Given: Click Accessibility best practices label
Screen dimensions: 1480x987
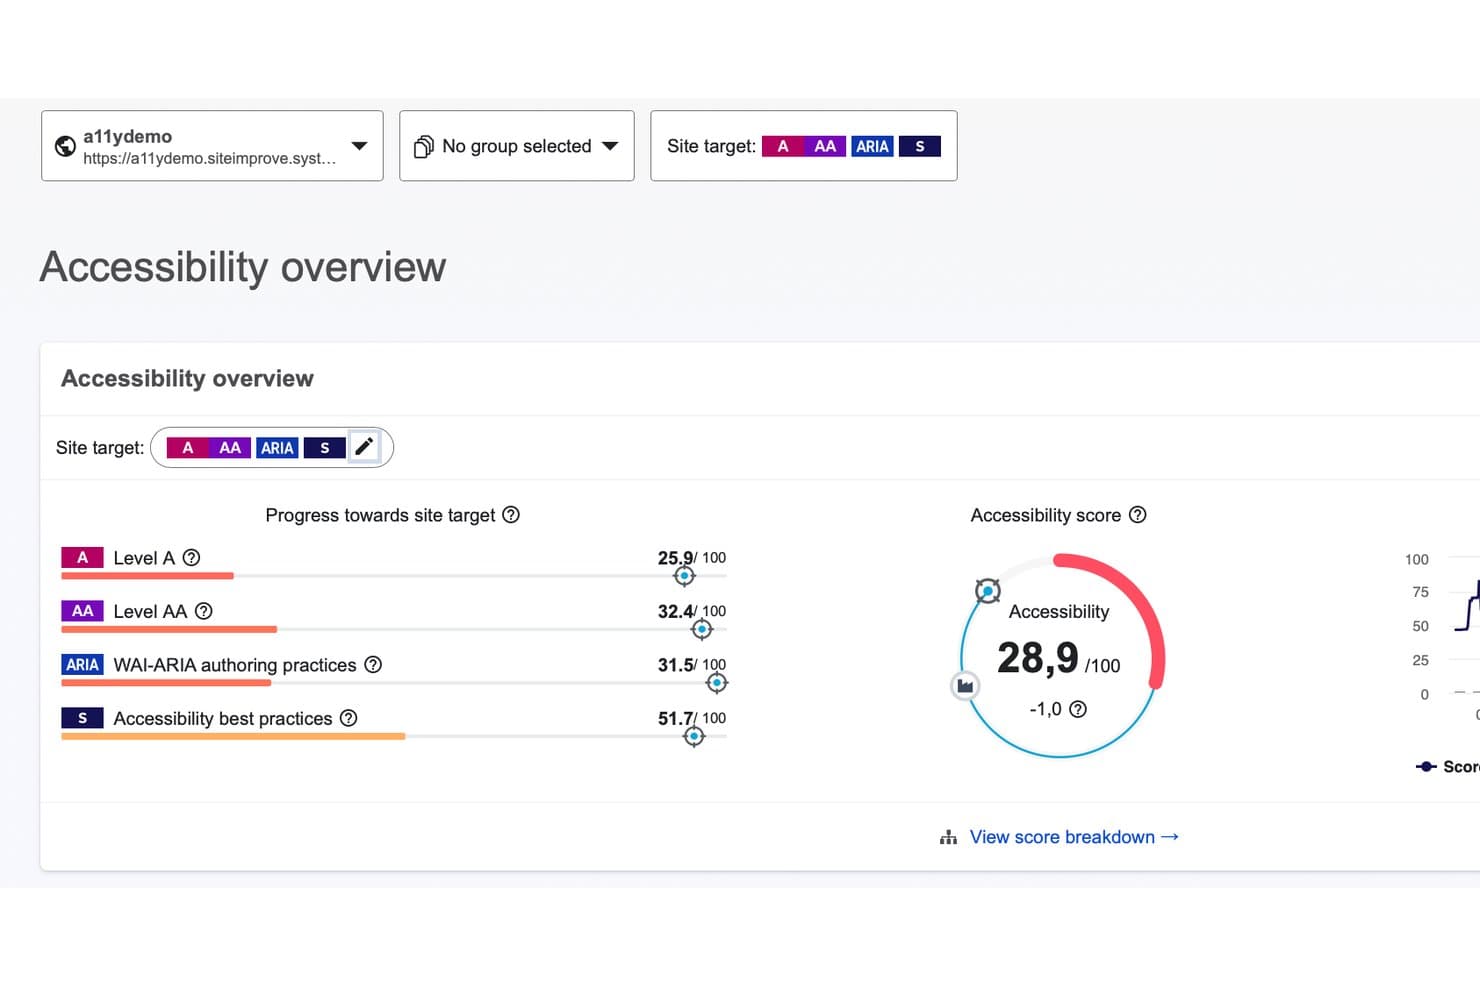Looking at the screenshot, I should point(223,718).
